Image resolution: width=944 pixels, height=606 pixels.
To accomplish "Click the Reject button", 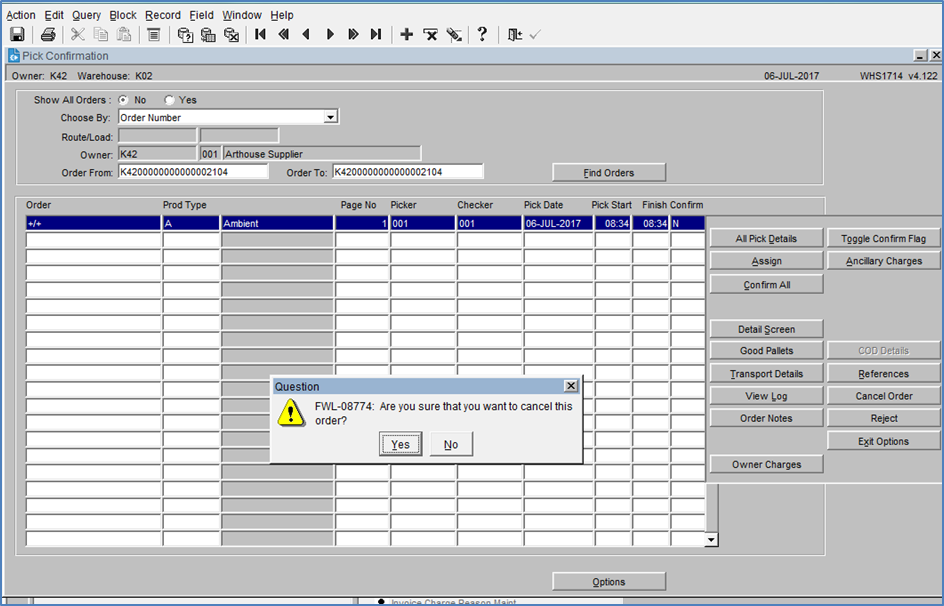I will coord(883,418).
